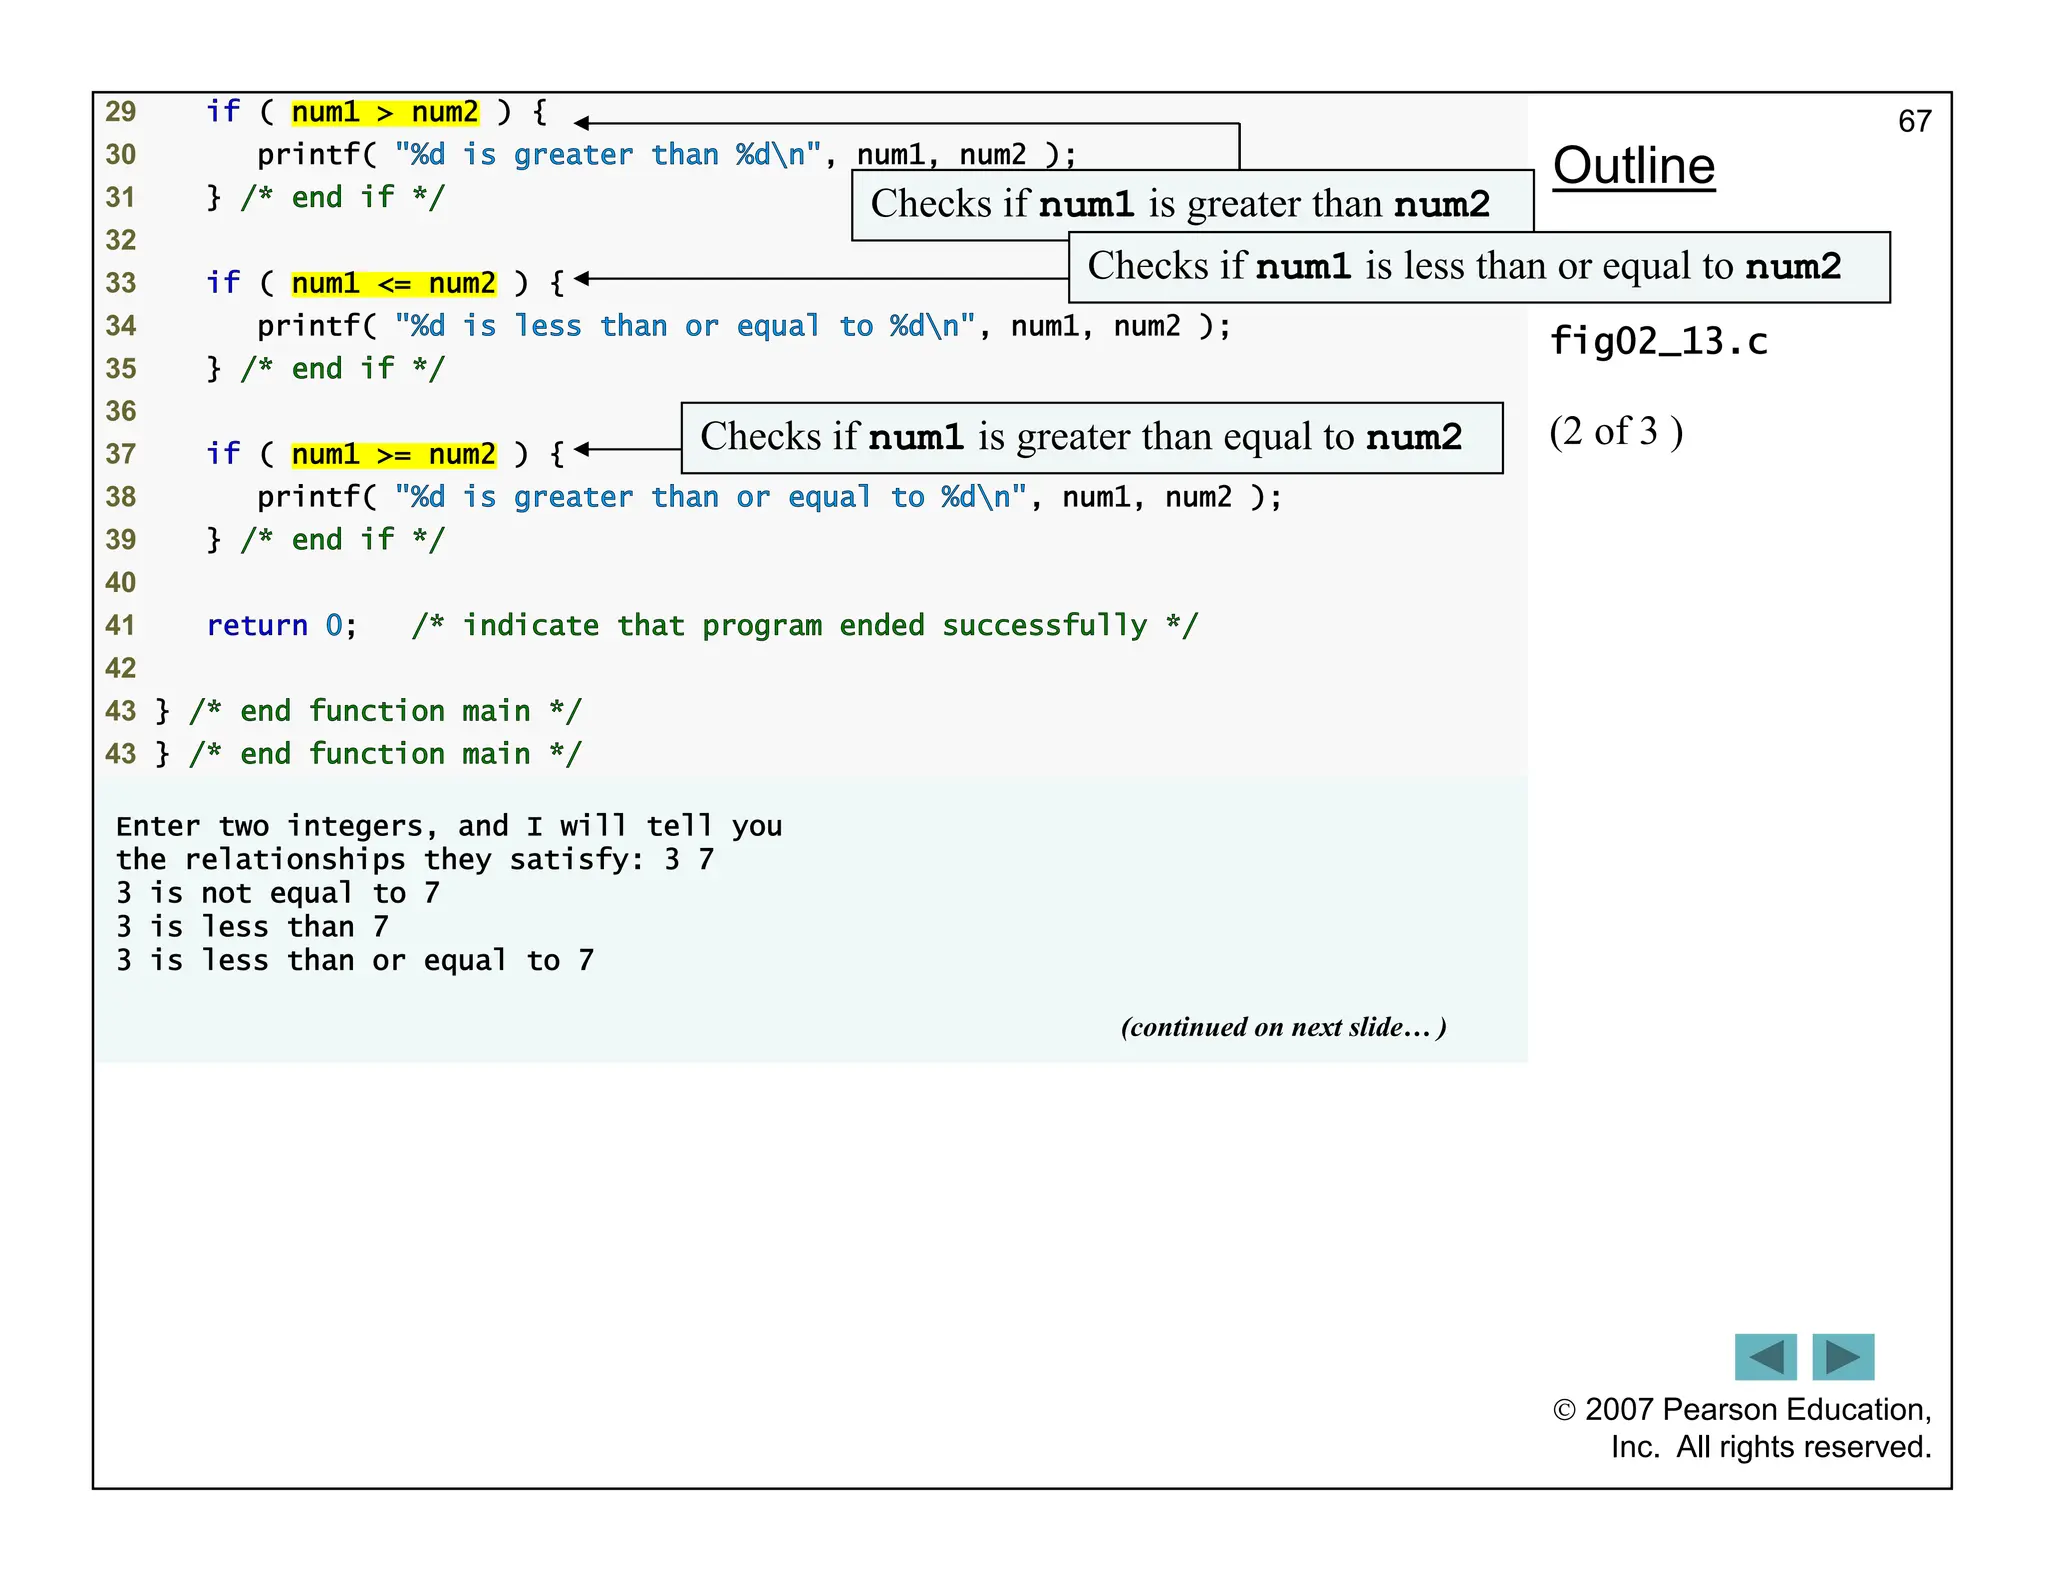The height and width of the screenshot is (1582, 2048).
Task: Click the '(2 of 3)' page indicator
Action: click(1616, 432)
